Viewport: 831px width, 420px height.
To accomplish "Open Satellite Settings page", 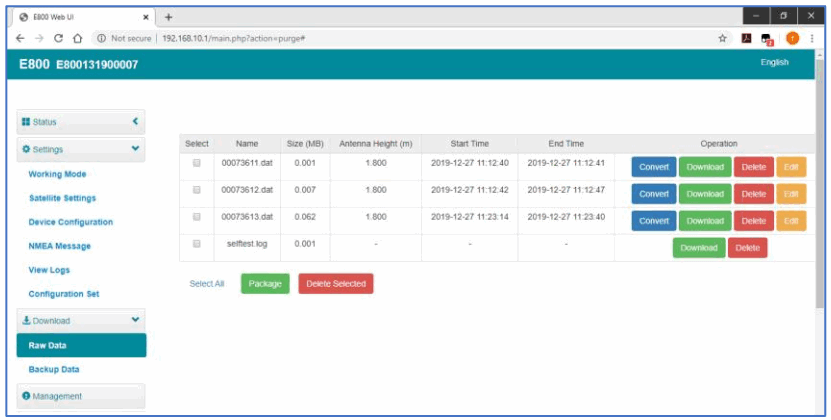I will point(63,198).
